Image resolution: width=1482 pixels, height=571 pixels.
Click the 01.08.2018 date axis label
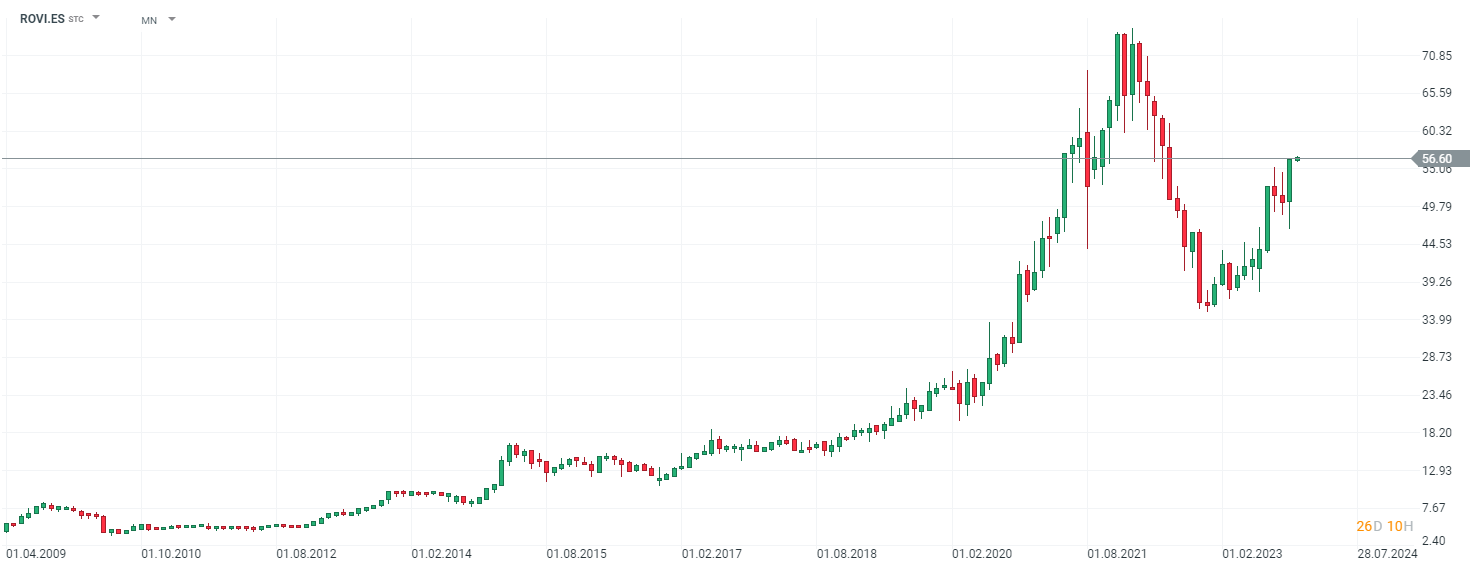[x=847, y=553]
